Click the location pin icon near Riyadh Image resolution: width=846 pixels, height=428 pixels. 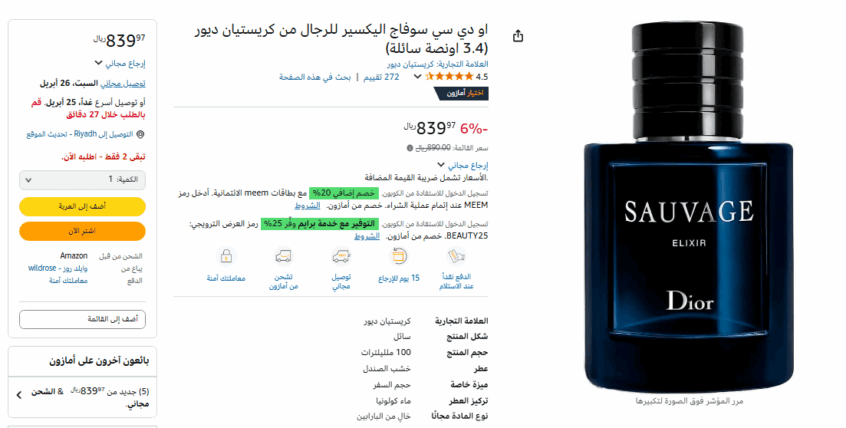coord(140,134)
